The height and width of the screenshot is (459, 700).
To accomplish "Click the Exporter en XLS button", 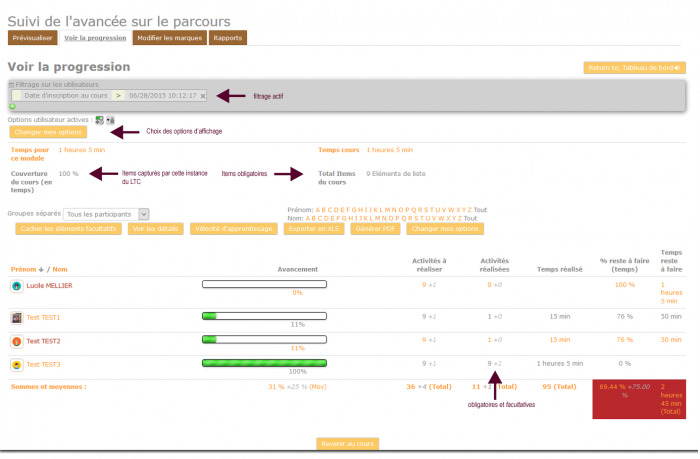I will point(313,229).
